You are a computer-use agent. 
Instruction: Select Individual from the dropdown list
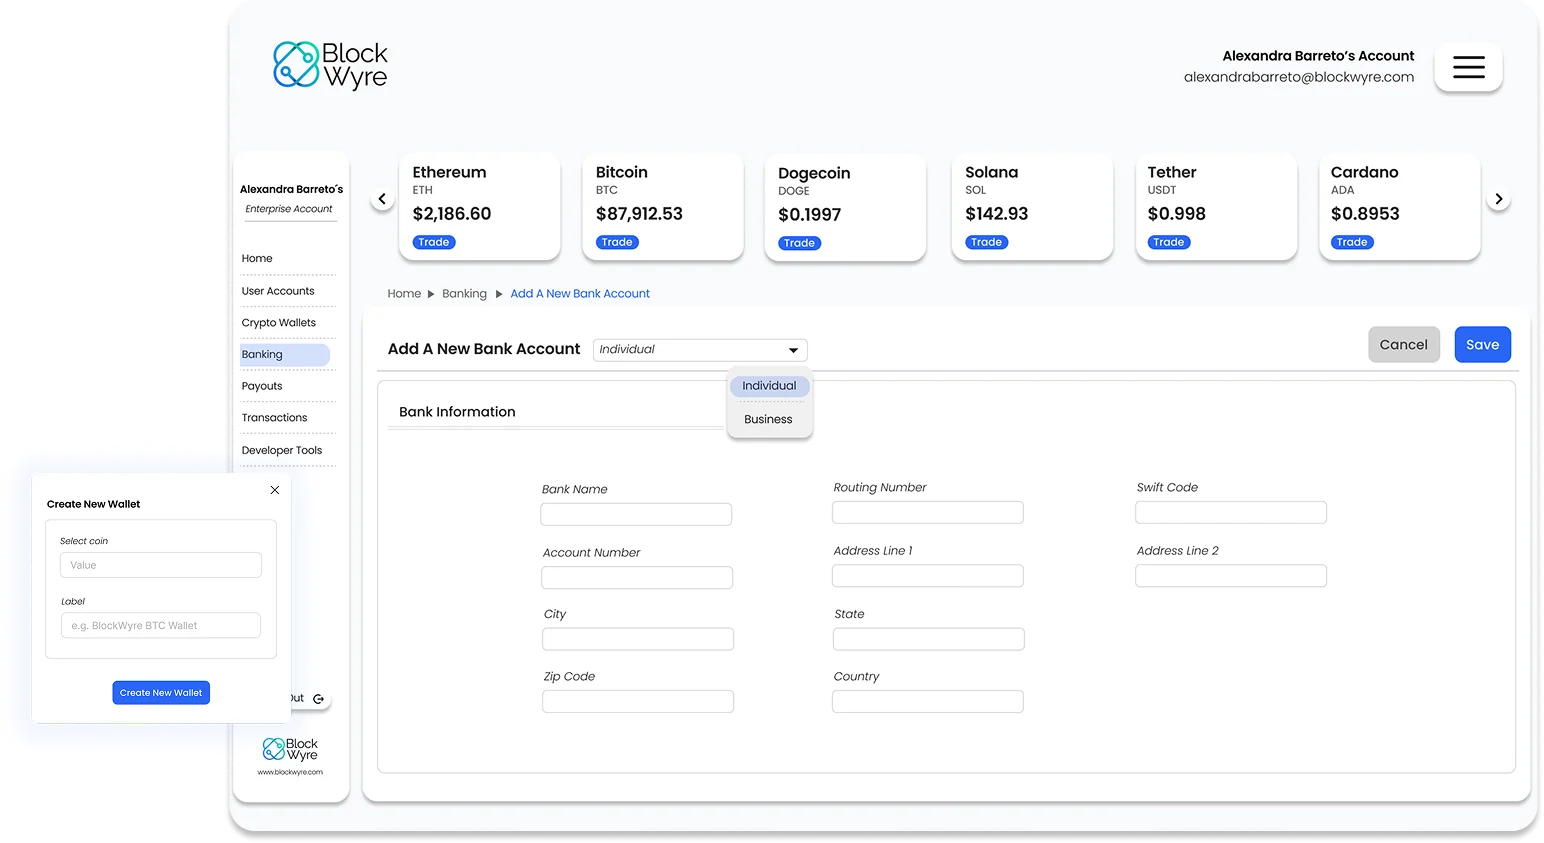click(769, 386)
